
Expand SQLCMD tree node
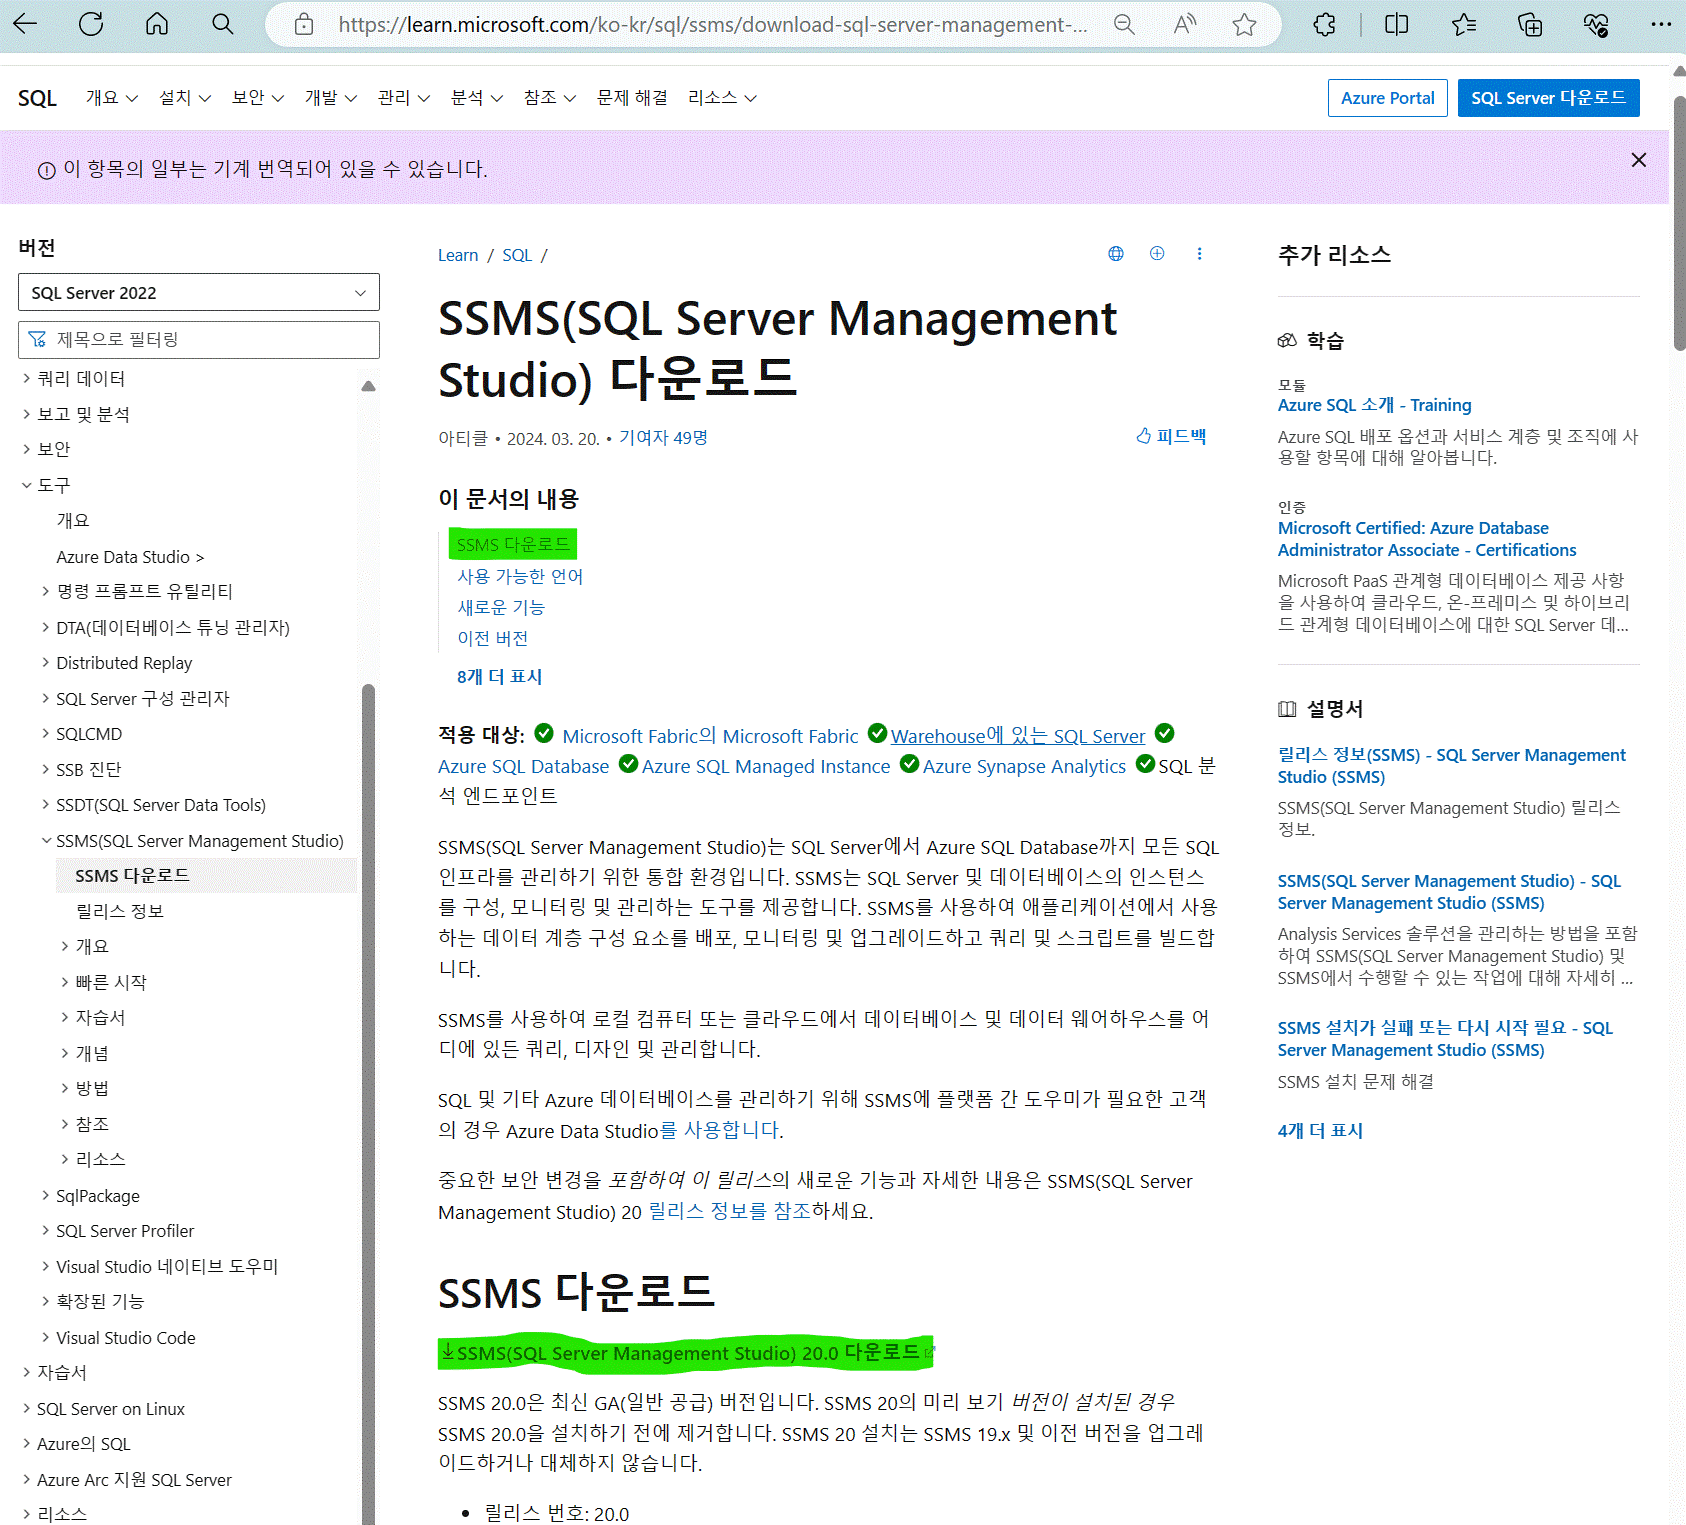(x=46, y=733)
